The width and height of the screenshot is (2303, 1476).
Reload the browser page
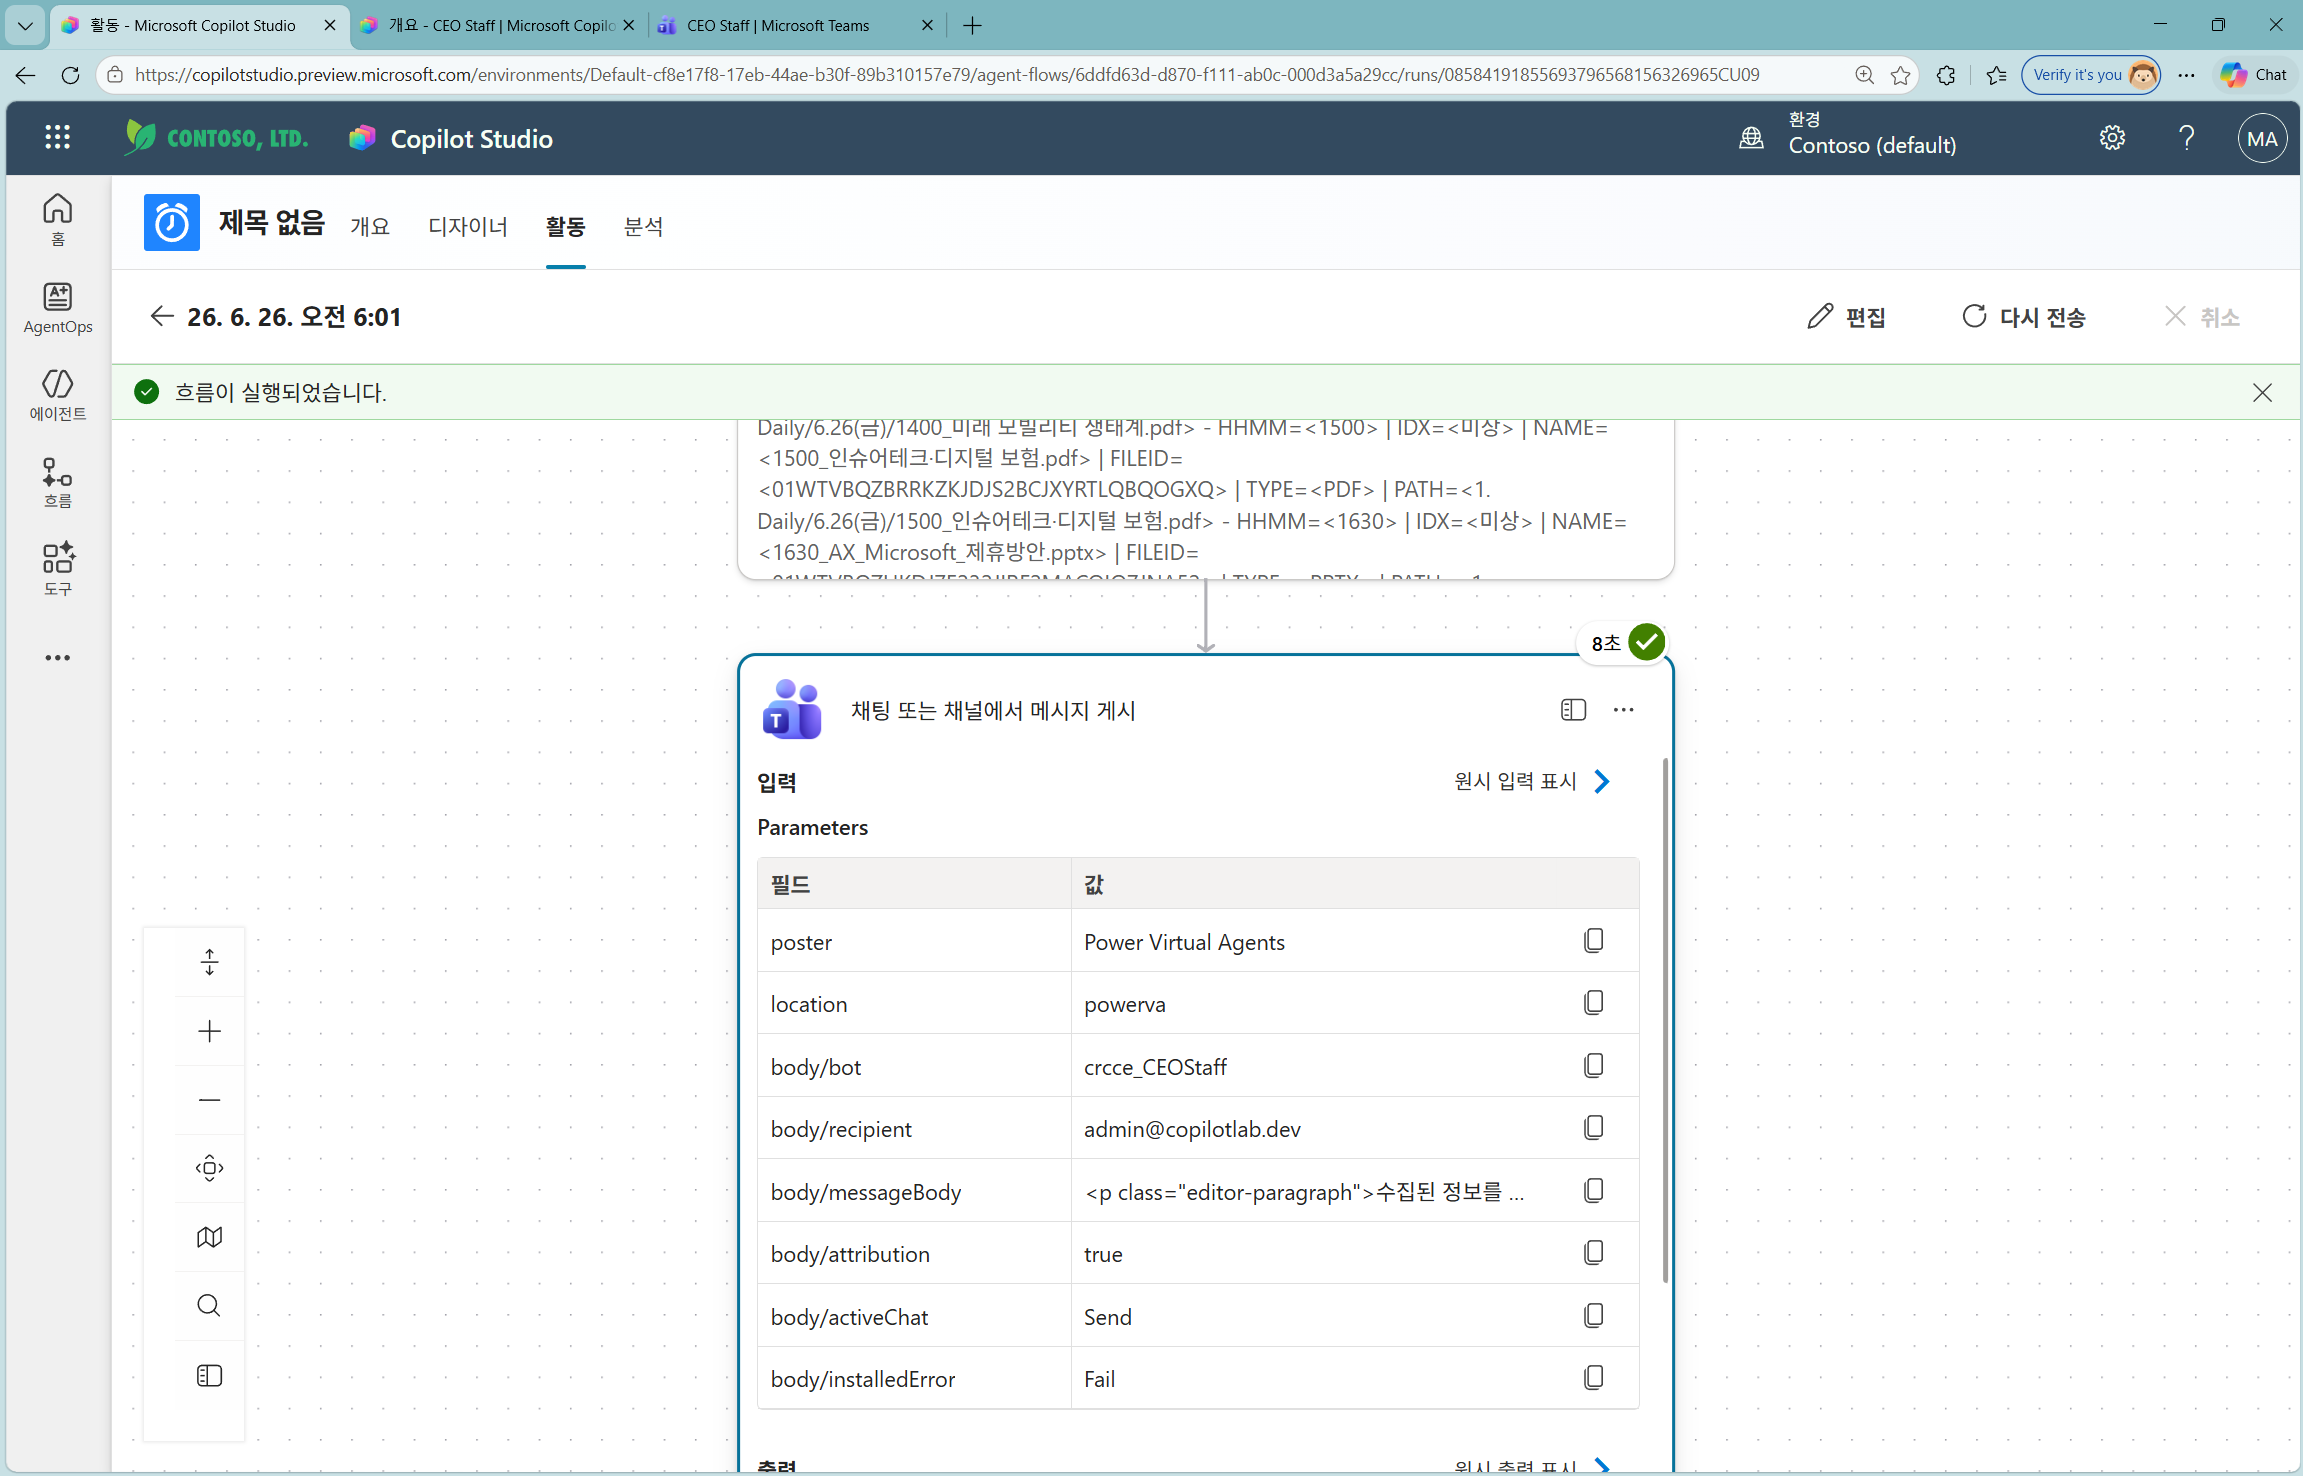click(x=70, y=75)
